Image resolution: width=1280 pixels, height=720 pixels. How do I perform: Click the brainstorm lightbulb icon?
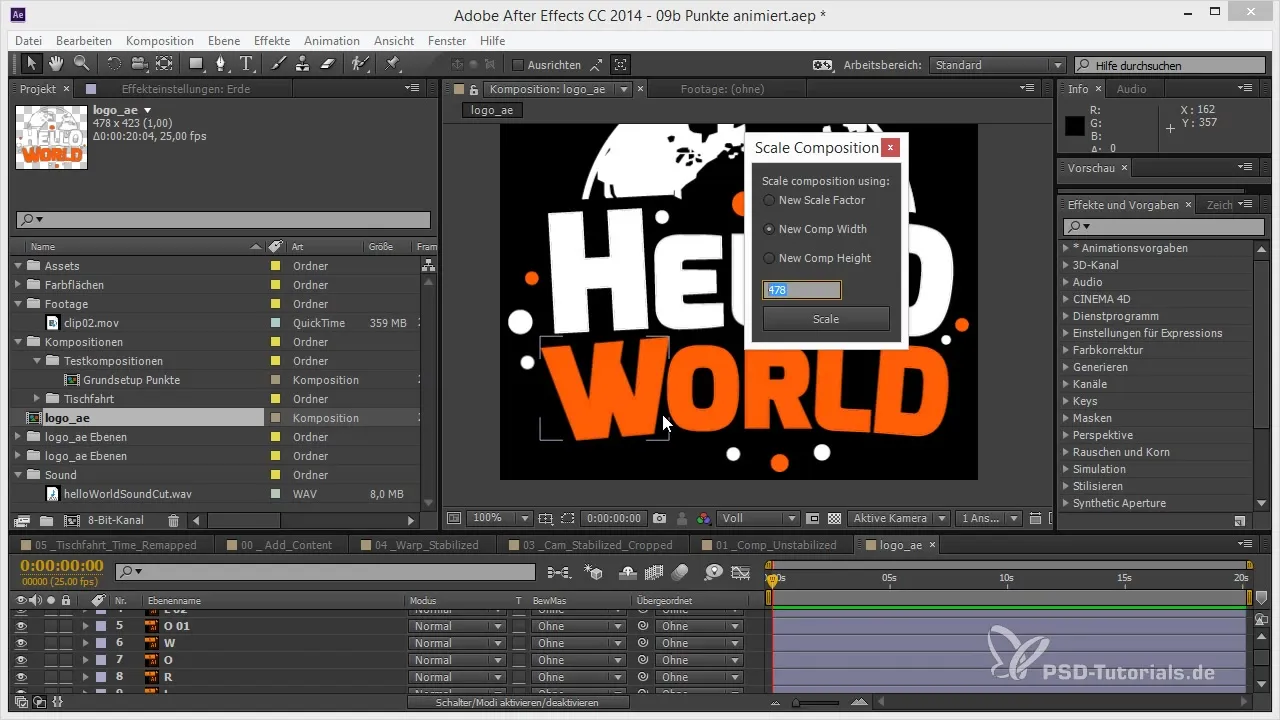(x=713, y=572)
